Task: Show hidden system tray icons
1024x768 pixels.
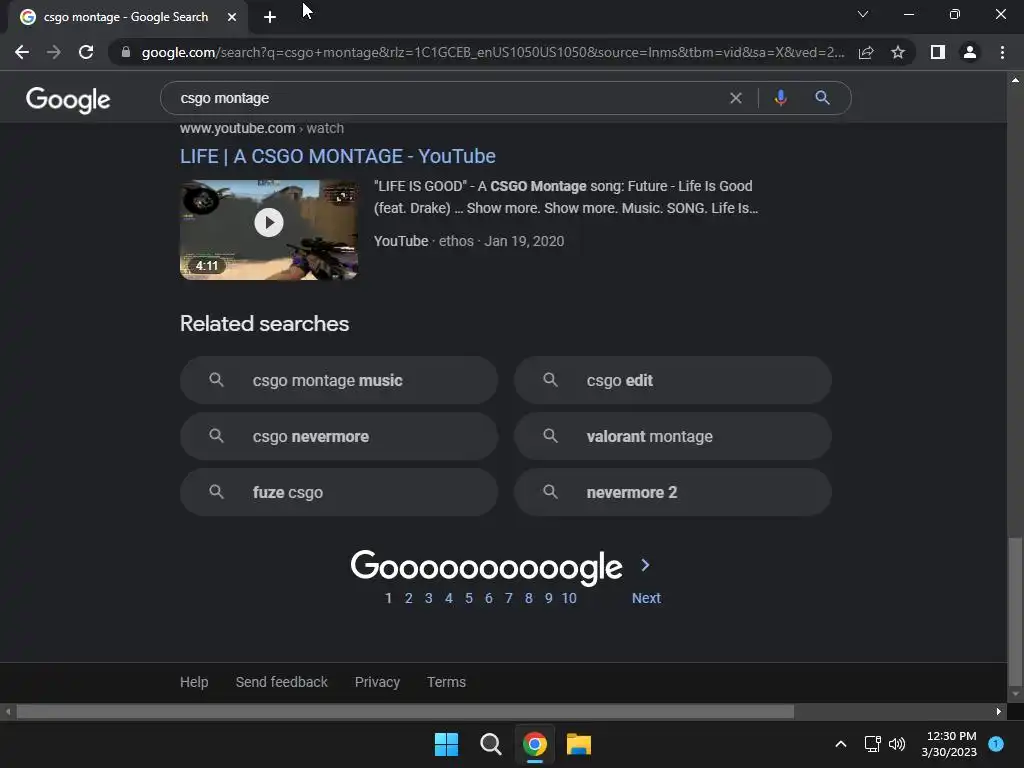Action: tap(841, 744)
